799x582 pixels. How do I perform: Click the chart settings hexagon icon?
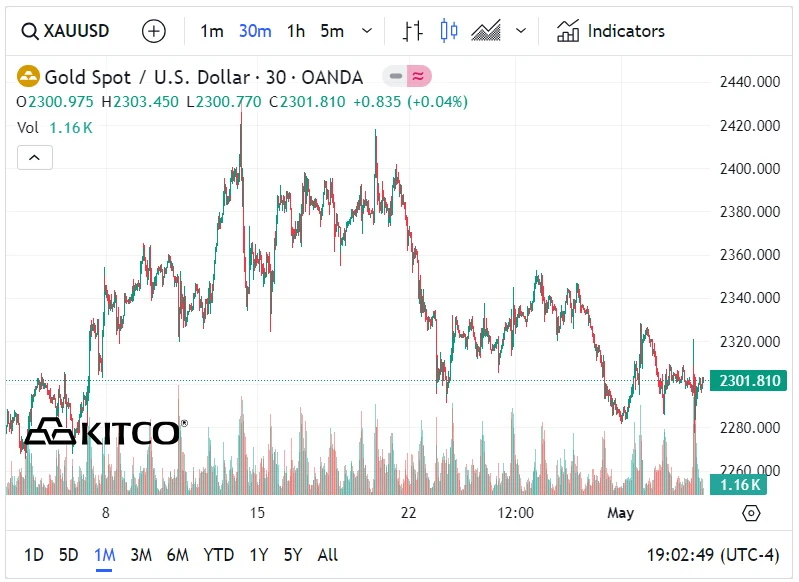pyautogui.click(x=751, y=512)
